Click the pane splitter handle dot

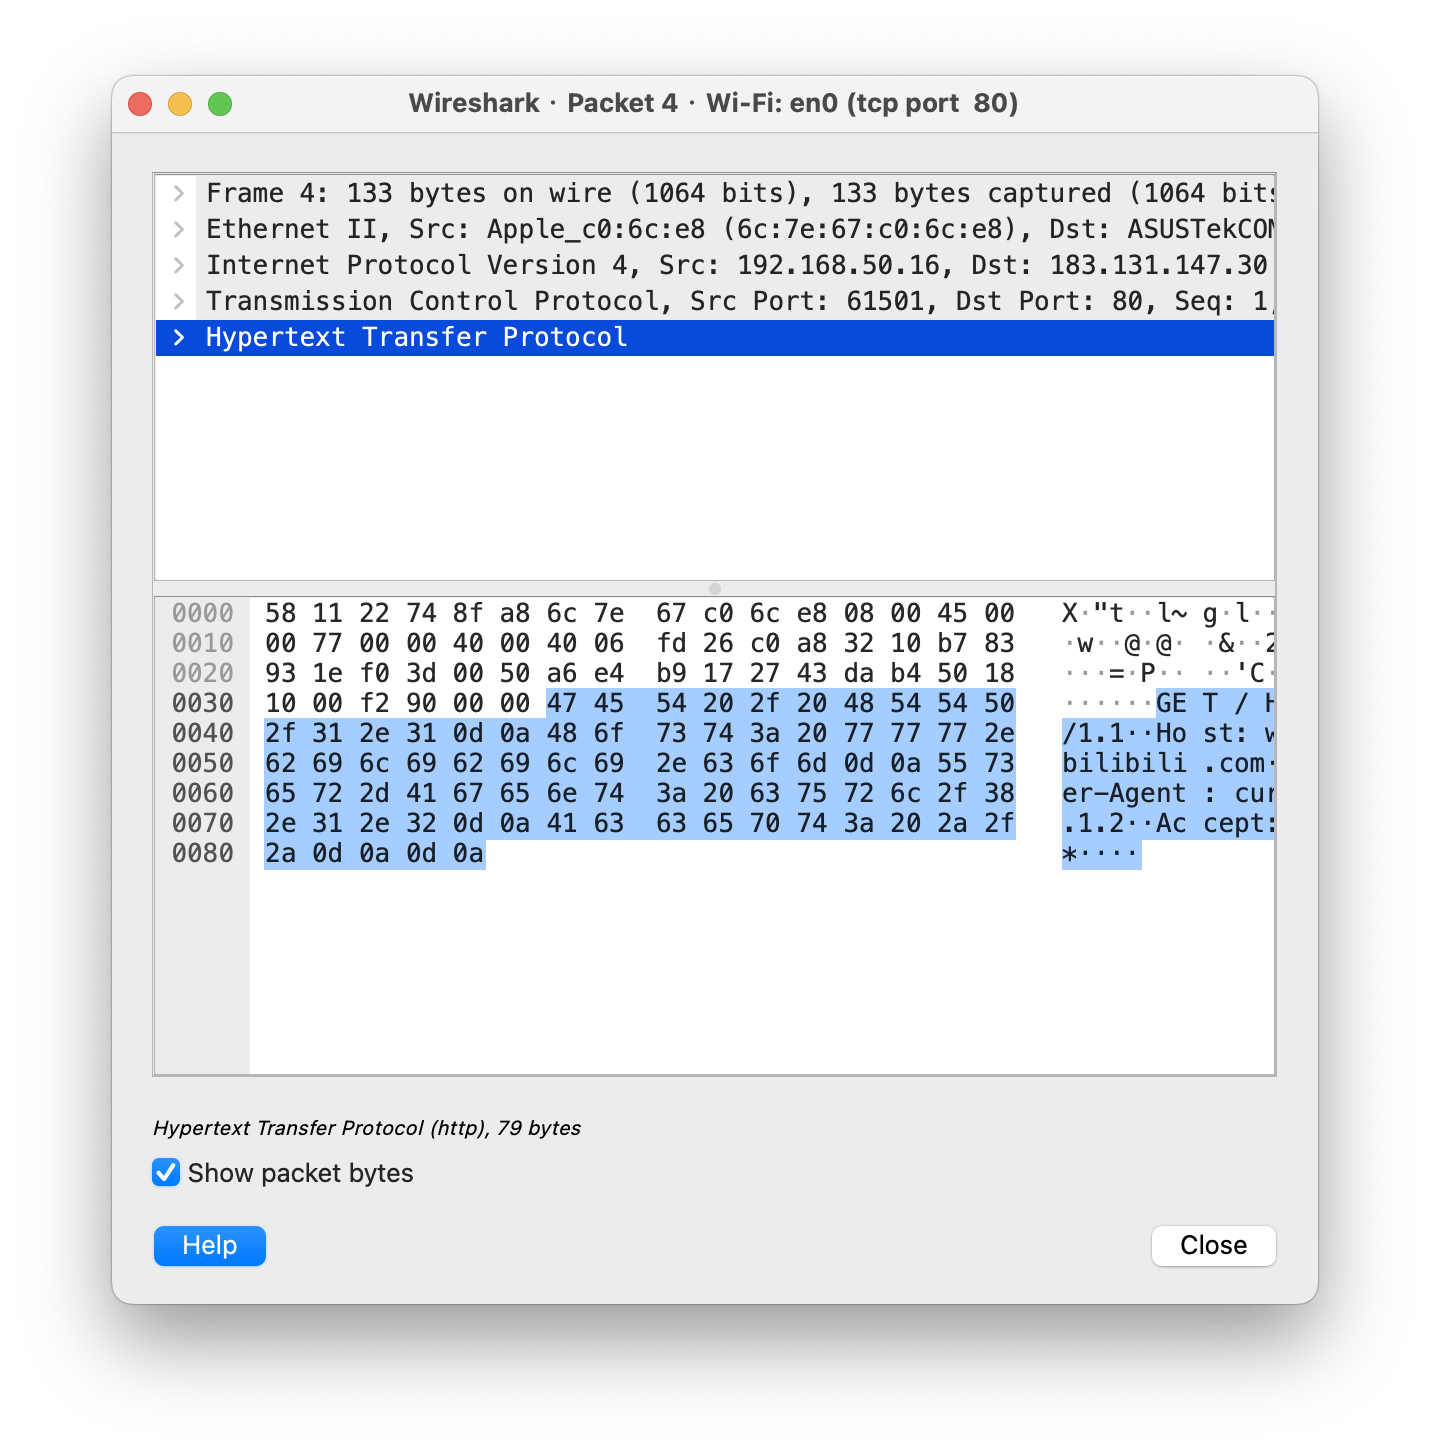715,589
